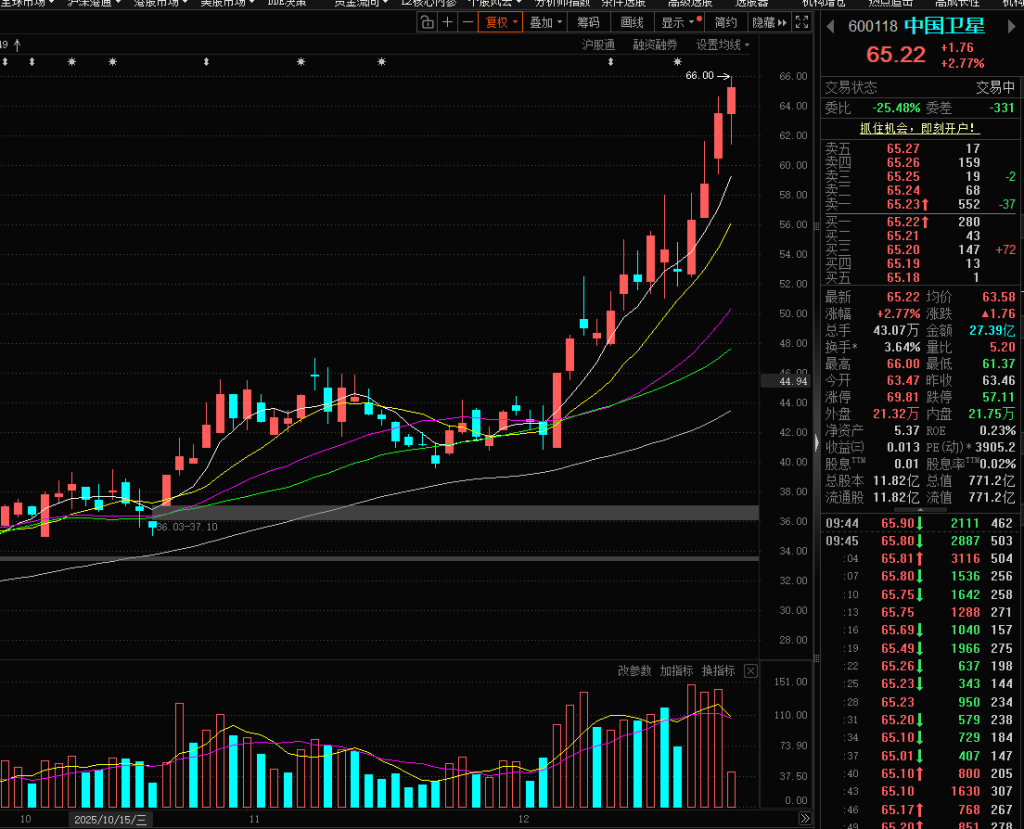Toggle 简约 simple view mode

[726, 22]
